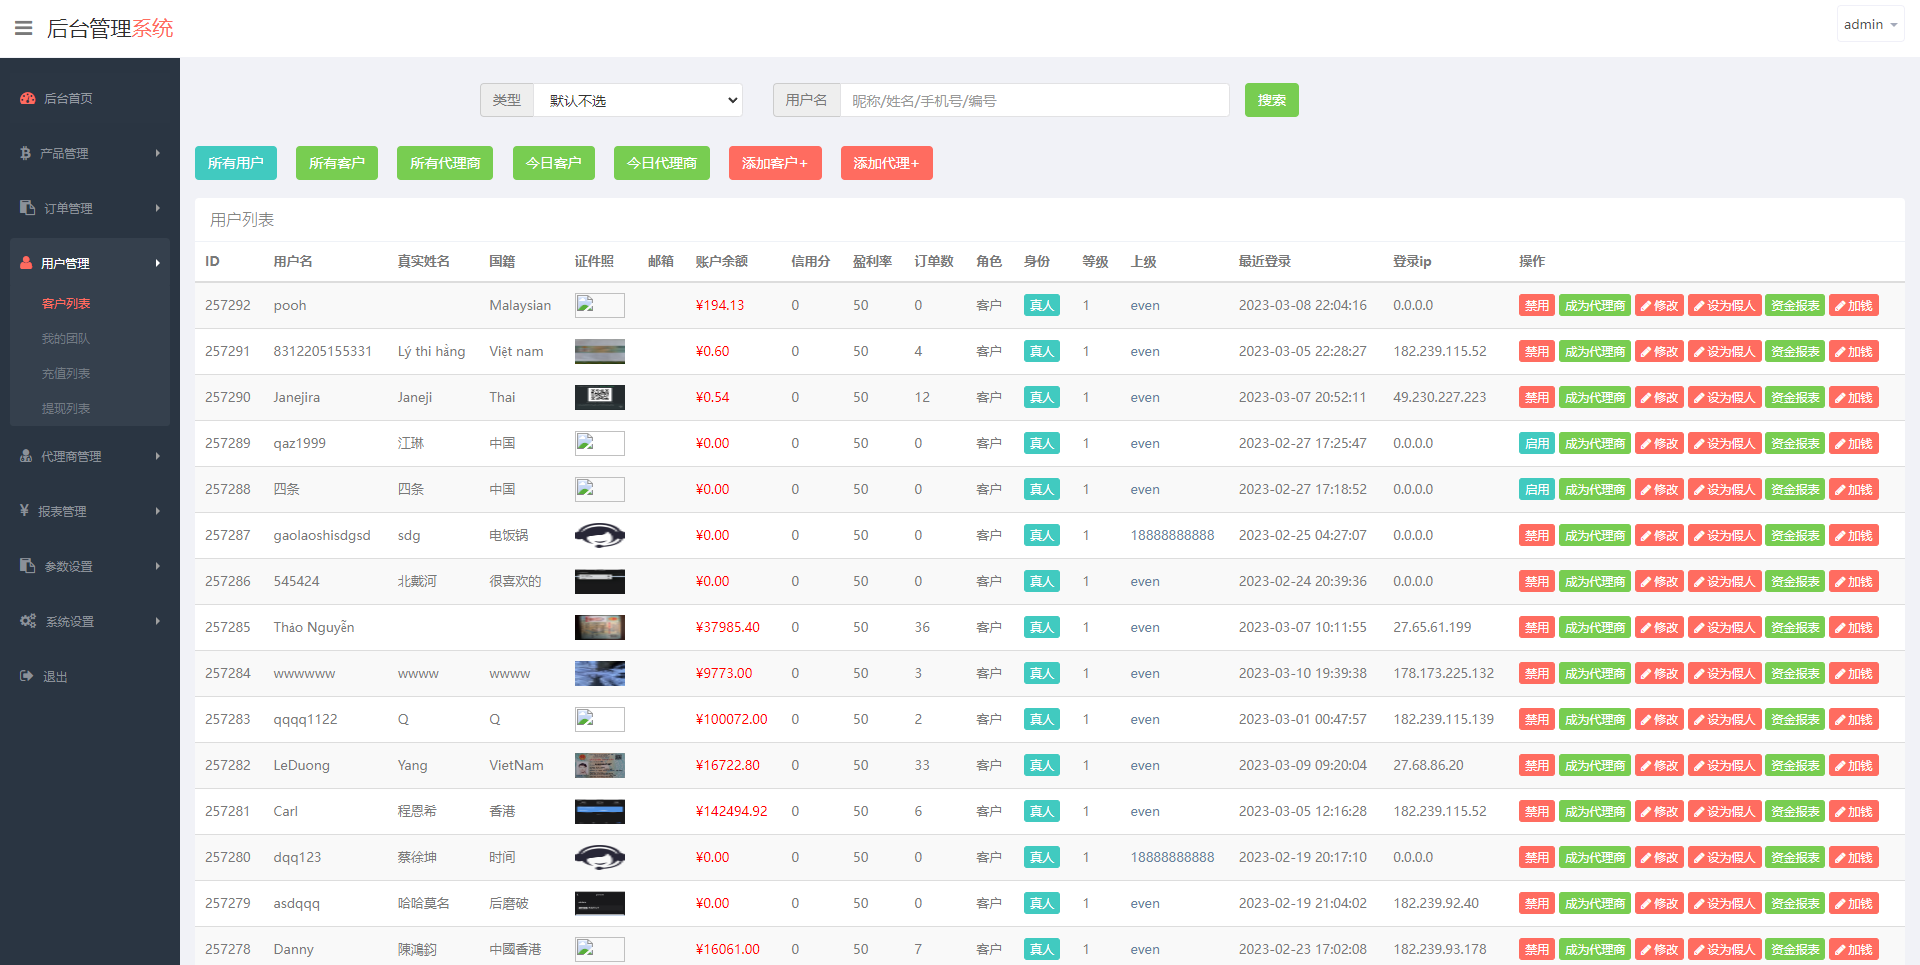
Task: Click the clipboard icon beside 订单管理
Action: [27, 208]
